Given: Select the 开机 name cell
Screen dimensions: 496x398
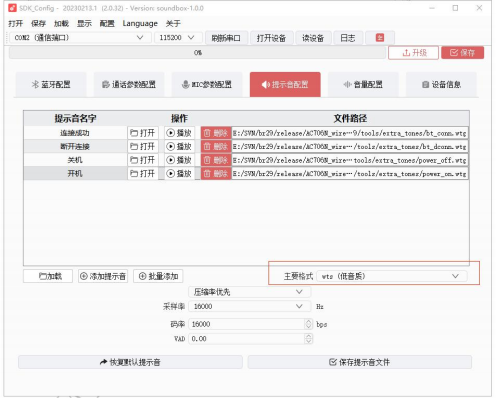Looking at the screenshot, I should click(x=75, y=173).
